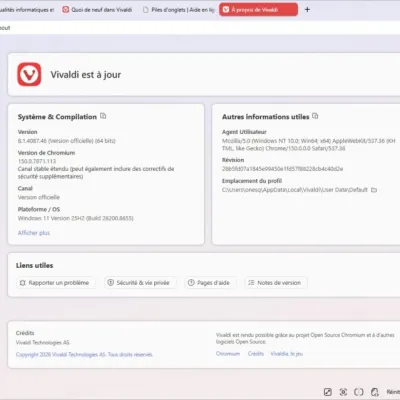Click the diagonal arrow icon in status bar
Viewport: 400px width, 400px height.
[x=328, y=392]
